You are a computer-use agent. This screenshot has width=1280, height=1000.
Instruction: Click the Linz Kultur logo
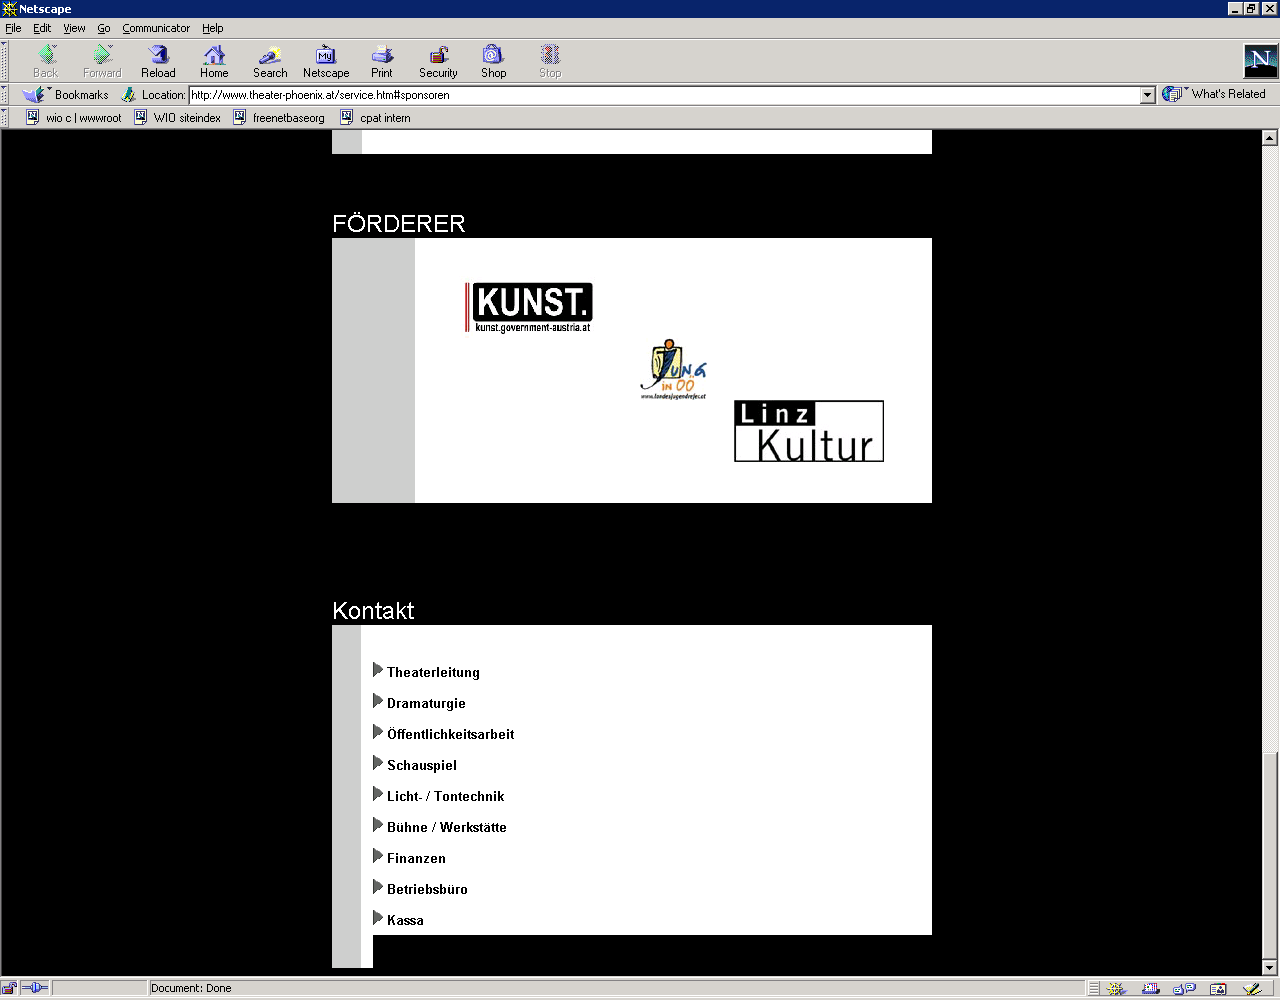[808, 431]
